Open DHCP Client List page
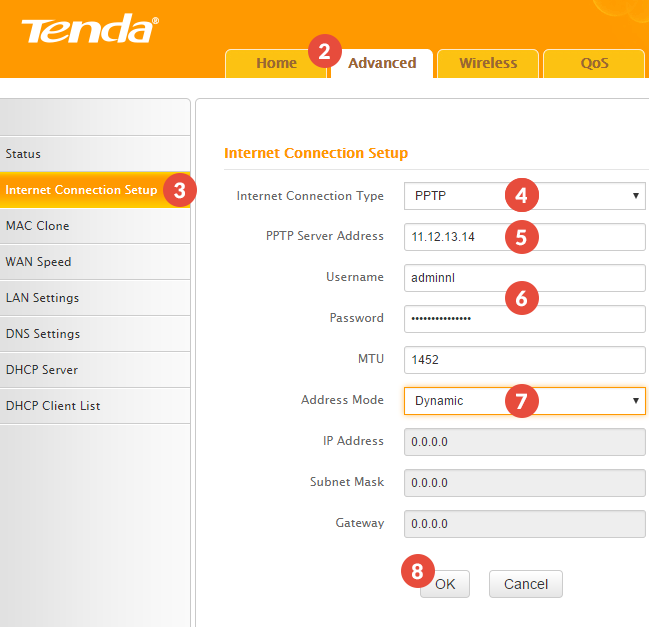Screen dimensions: 649x627 [x=95, y=406]
